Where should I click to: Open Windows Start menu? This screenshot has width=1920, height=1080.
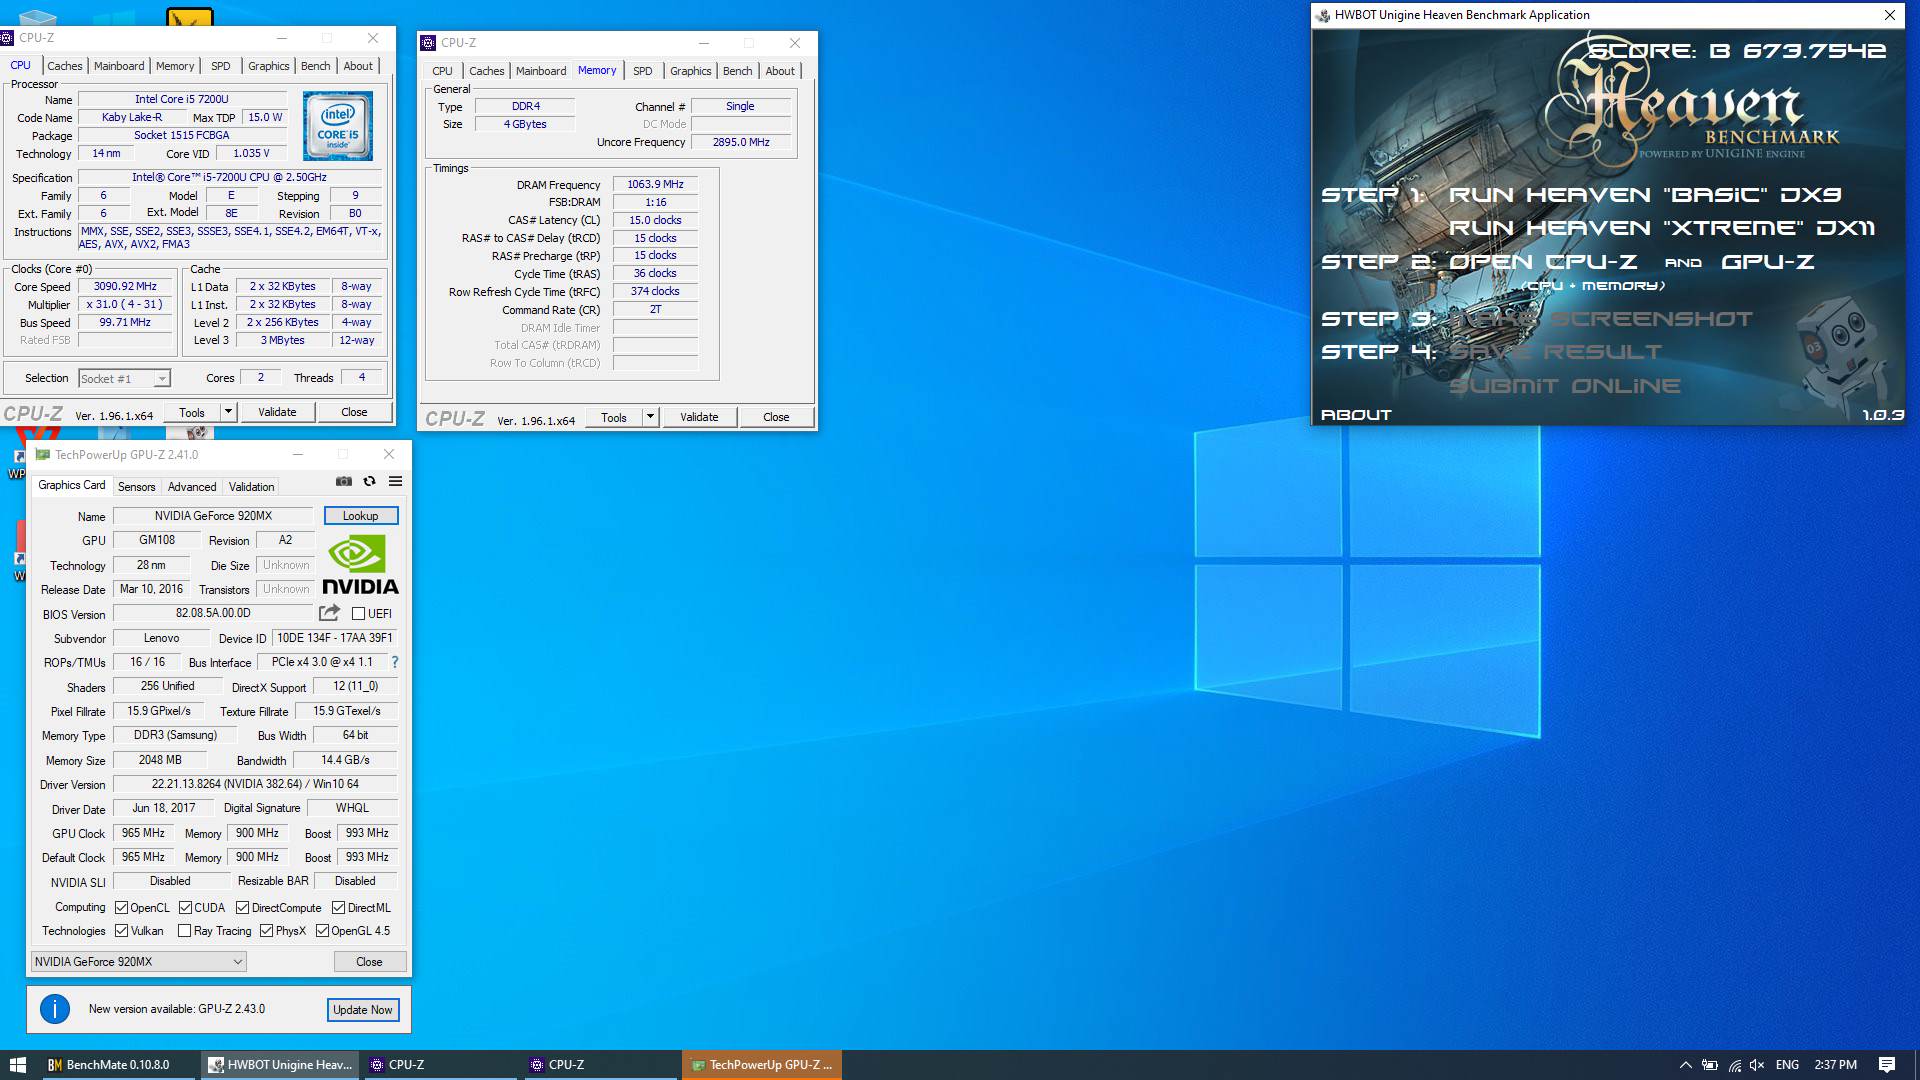click(x=17, y=1065)
